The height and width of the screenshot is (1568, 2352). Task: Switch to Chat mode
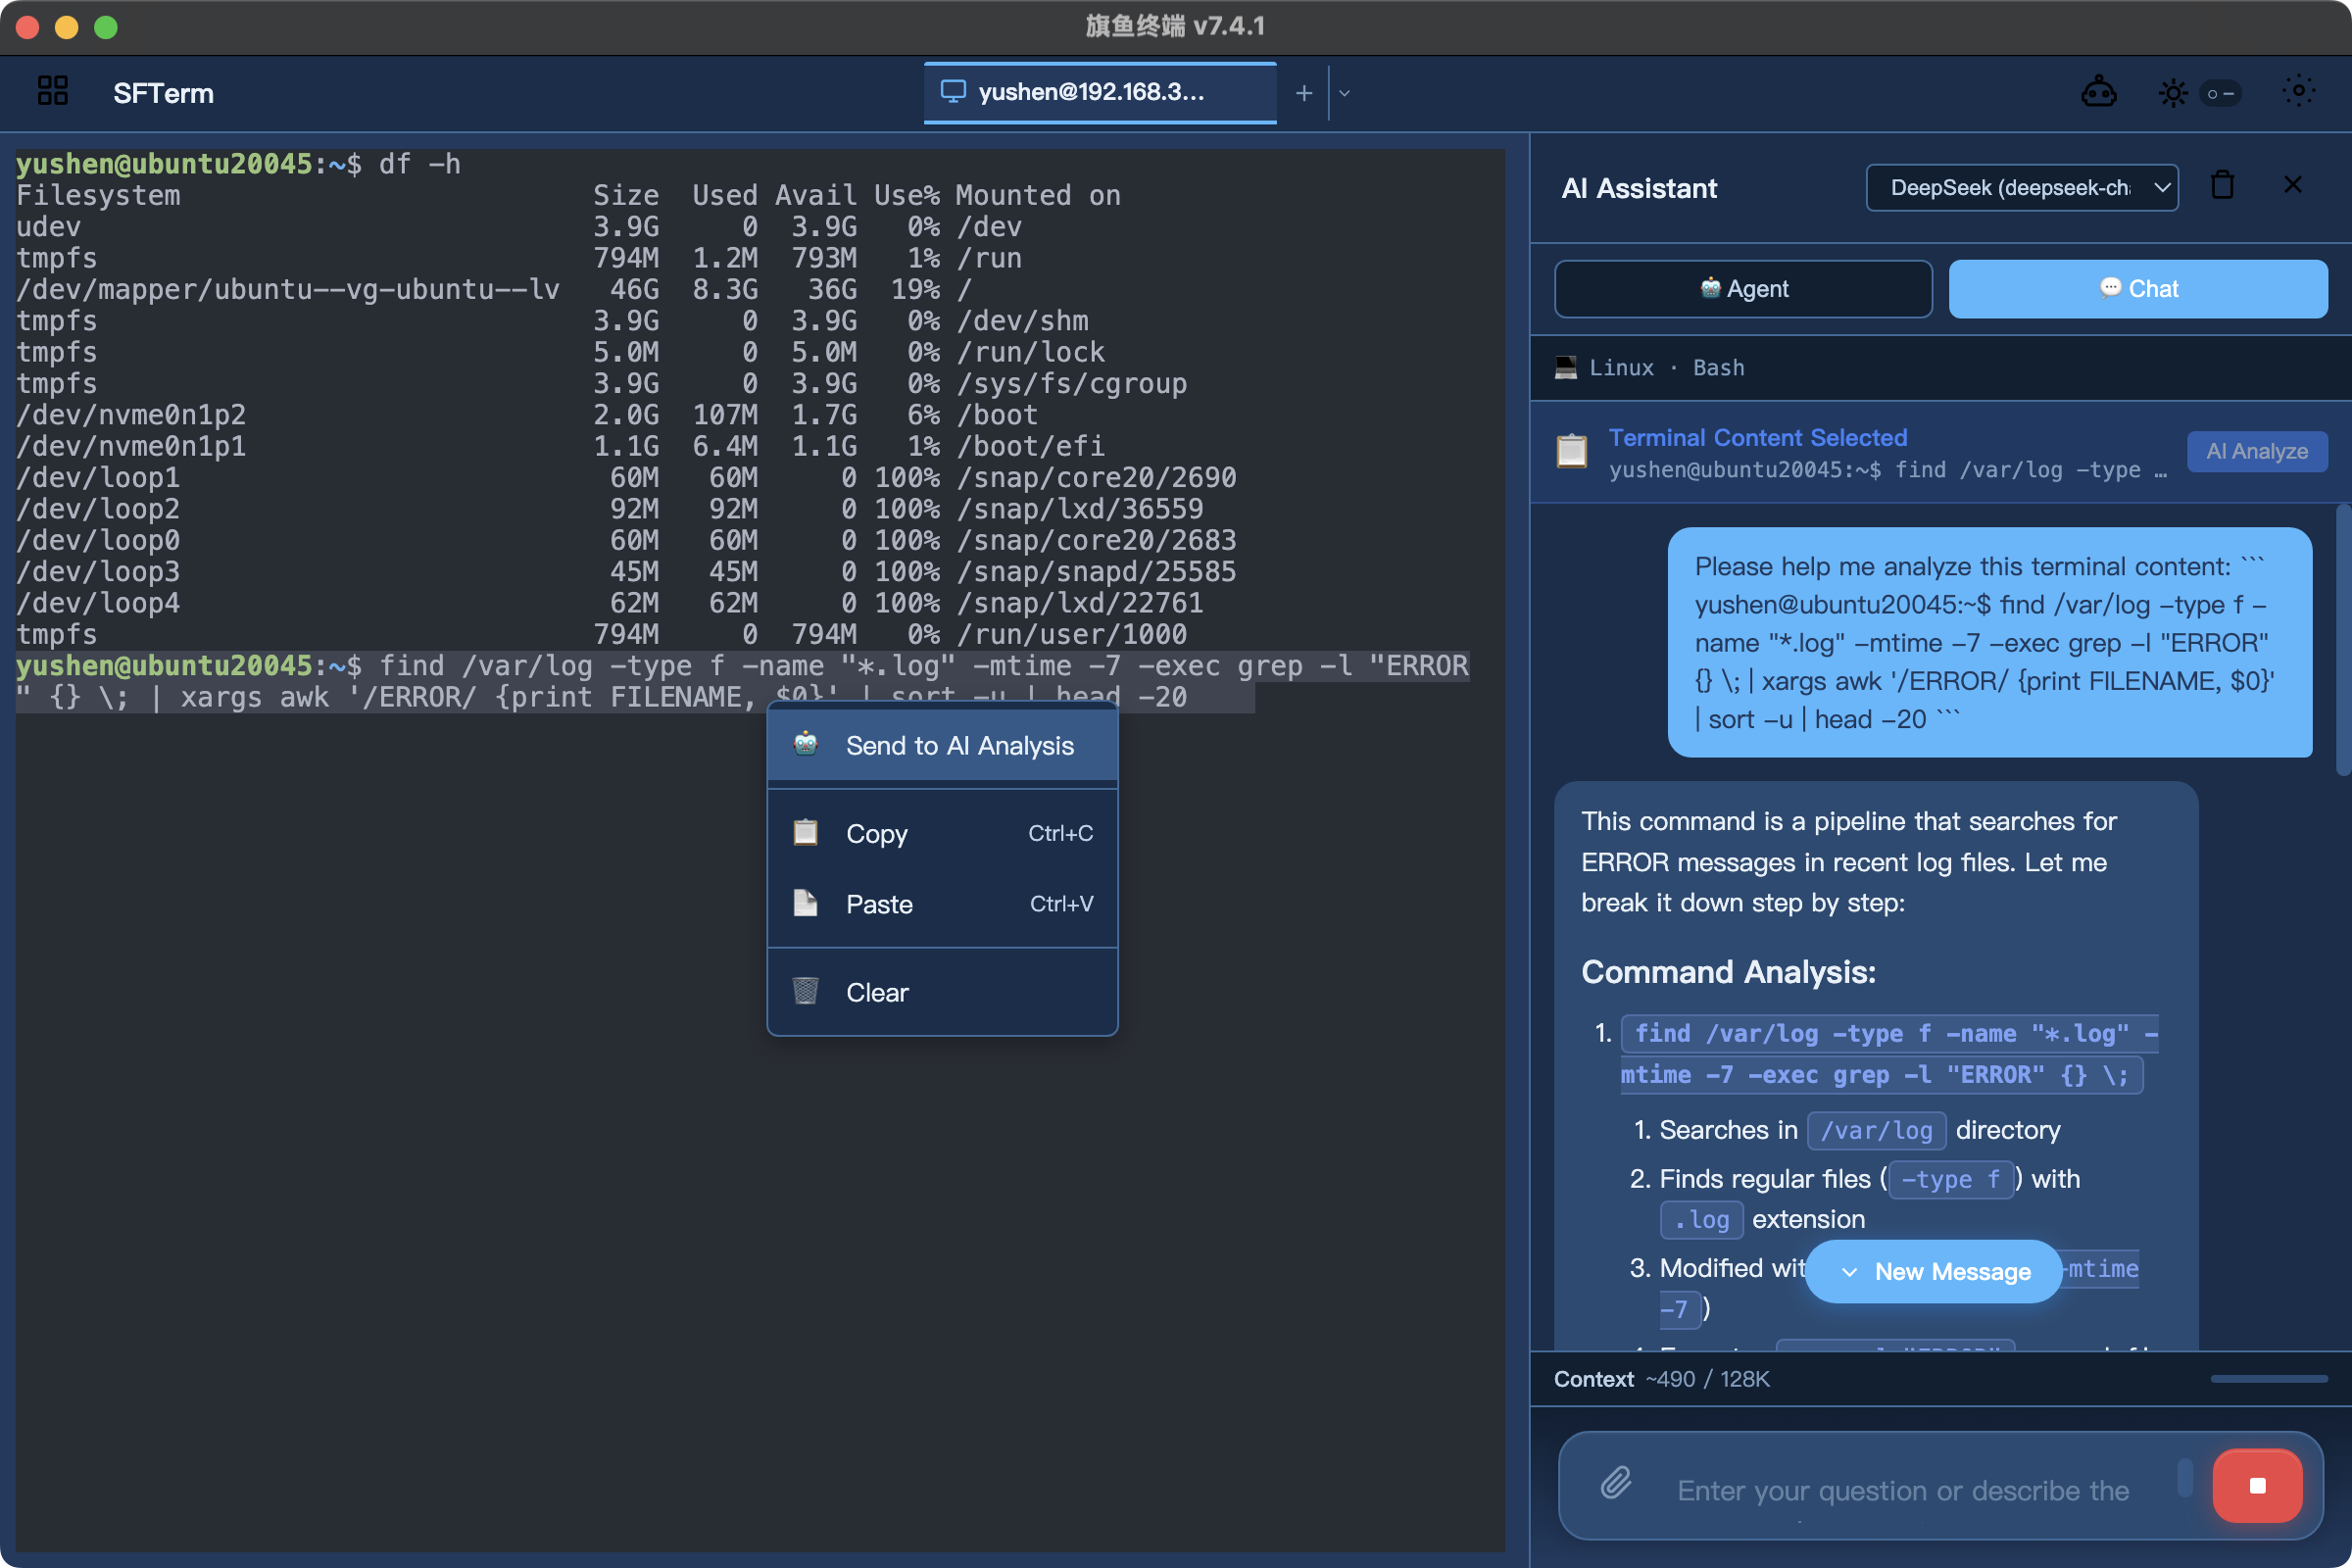[x=2137, y=289]
